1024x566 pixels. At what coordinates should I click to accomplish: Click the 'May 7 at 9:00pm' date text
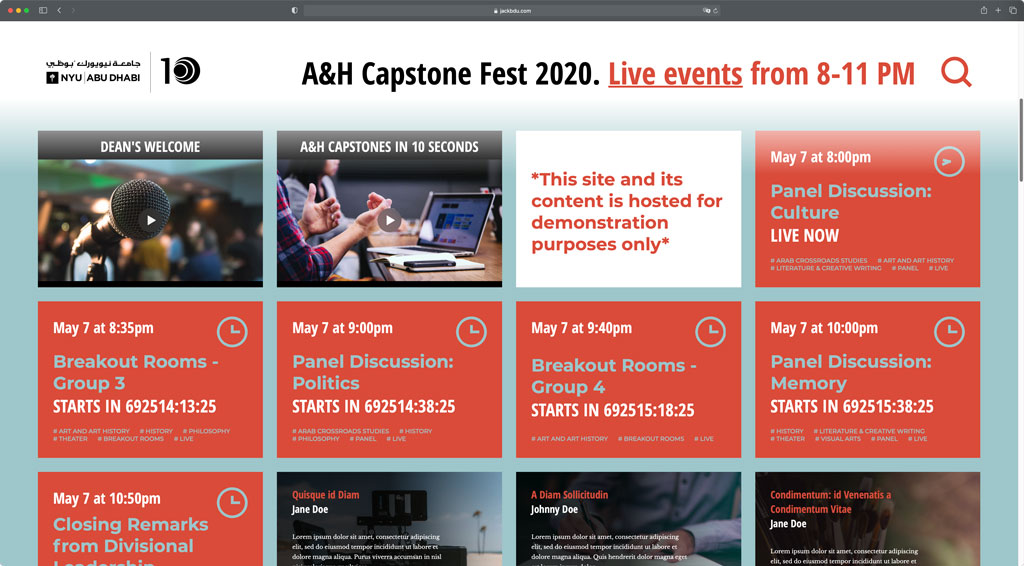point(342,328)
